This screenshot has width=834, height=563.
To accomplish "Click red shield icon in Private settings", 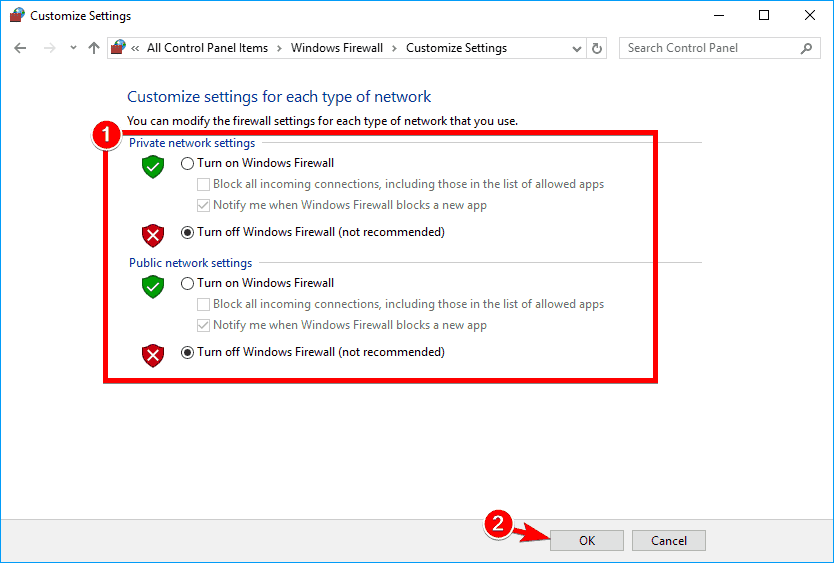I will click(x=153, y=235).
